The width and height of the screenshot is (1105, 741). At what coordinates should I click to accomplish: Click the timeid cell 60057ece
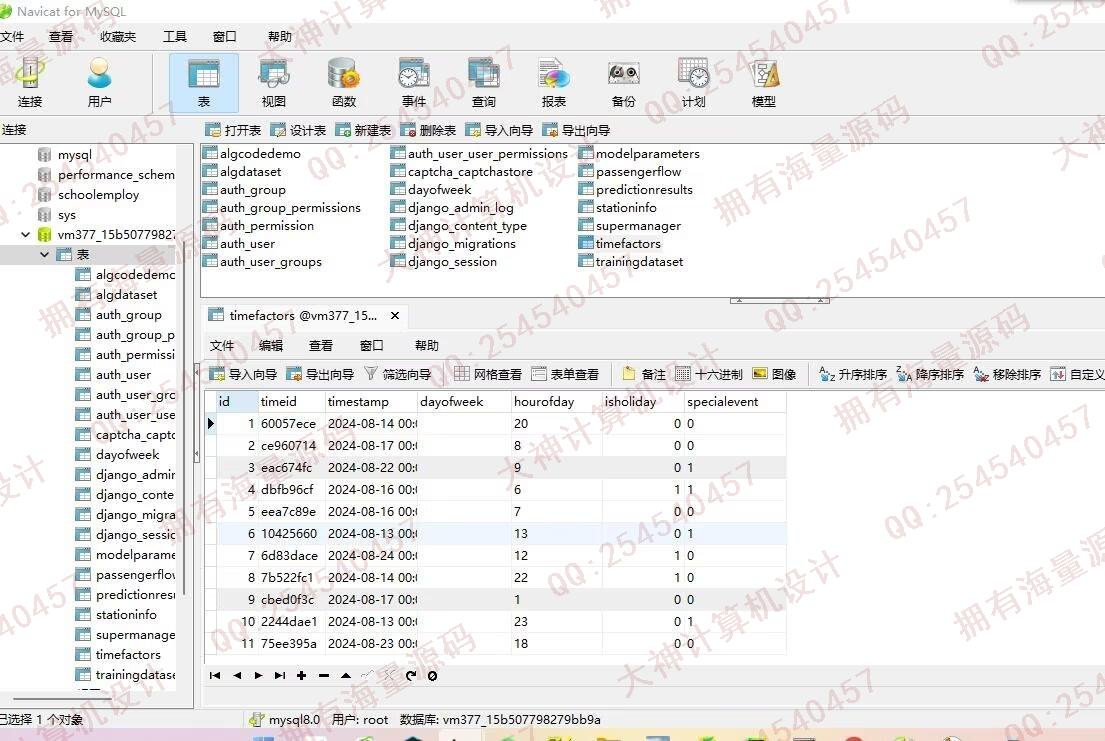pyautogui.click(x=289, y=424)
